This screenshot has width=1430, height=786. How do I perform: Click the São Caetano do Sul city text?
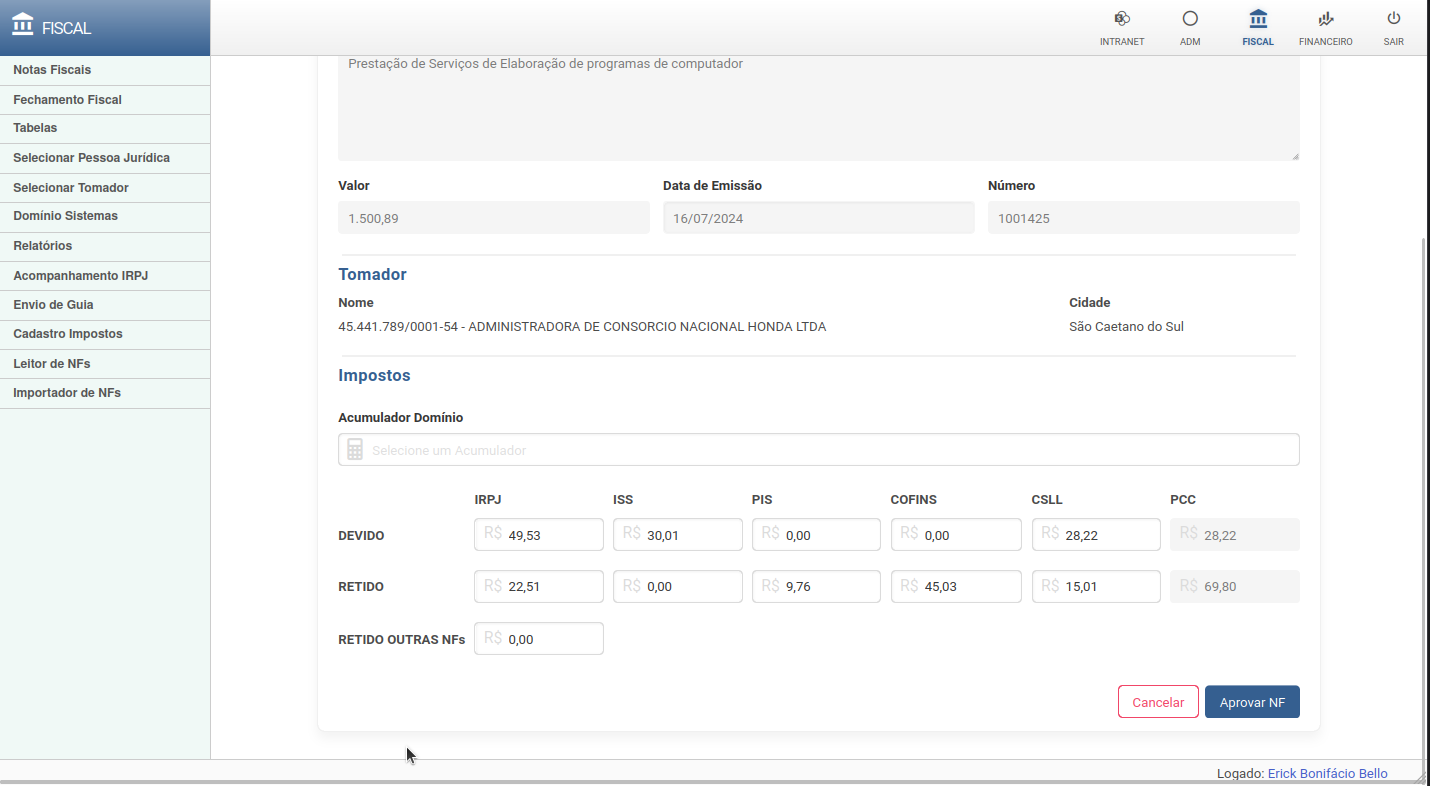click(1126, 327)
